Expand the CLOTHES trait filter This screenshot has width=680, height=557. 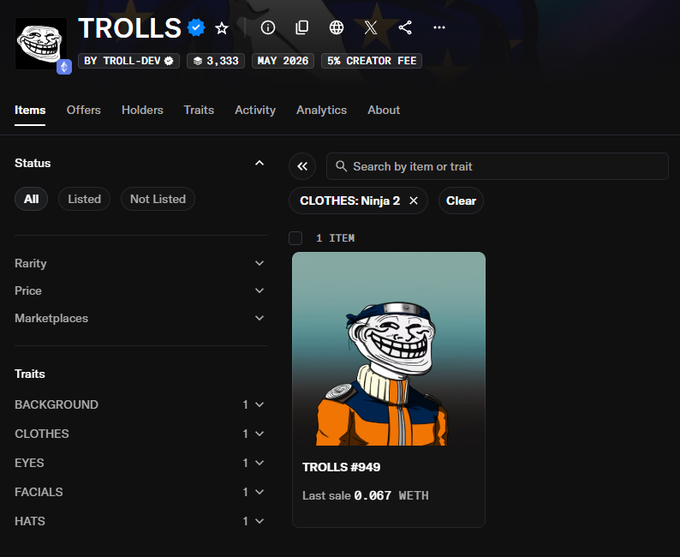pyautogui.click(x=141, y=434)
